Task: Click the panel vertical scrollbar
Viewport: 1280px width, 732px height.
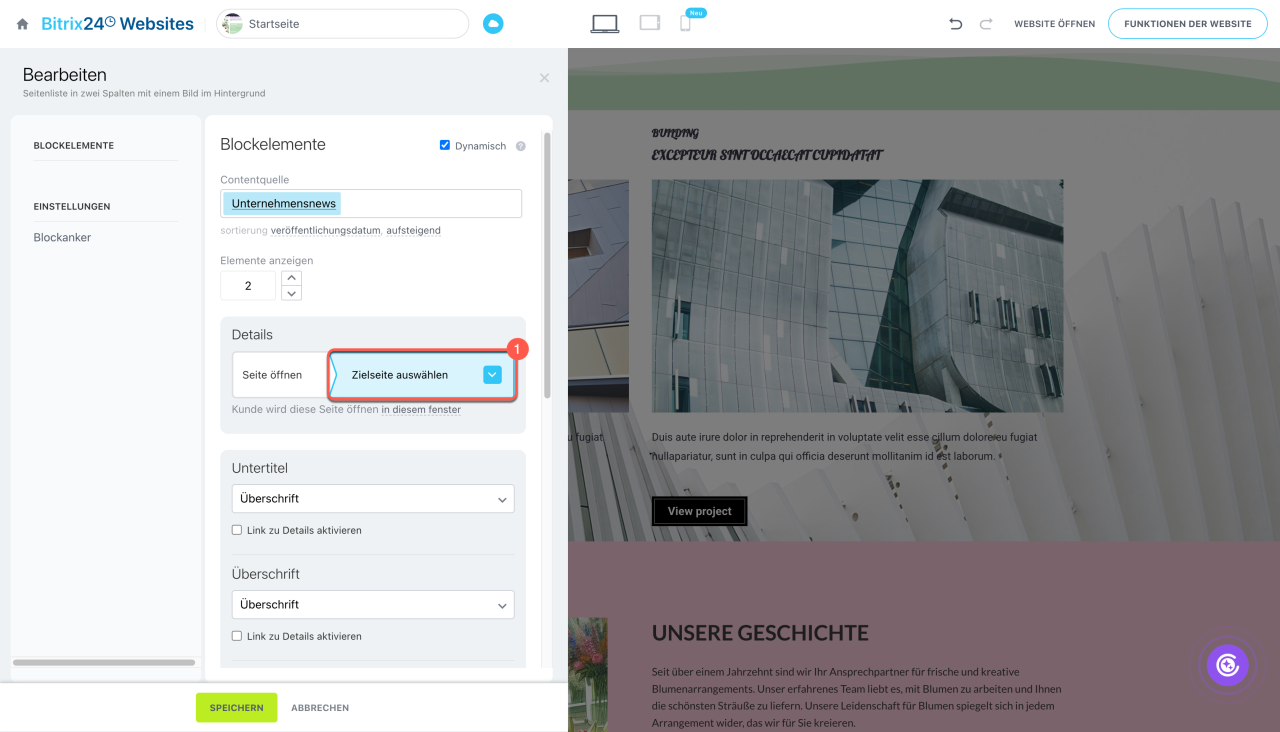Action: pyautogui.click(x=547, y=265)
